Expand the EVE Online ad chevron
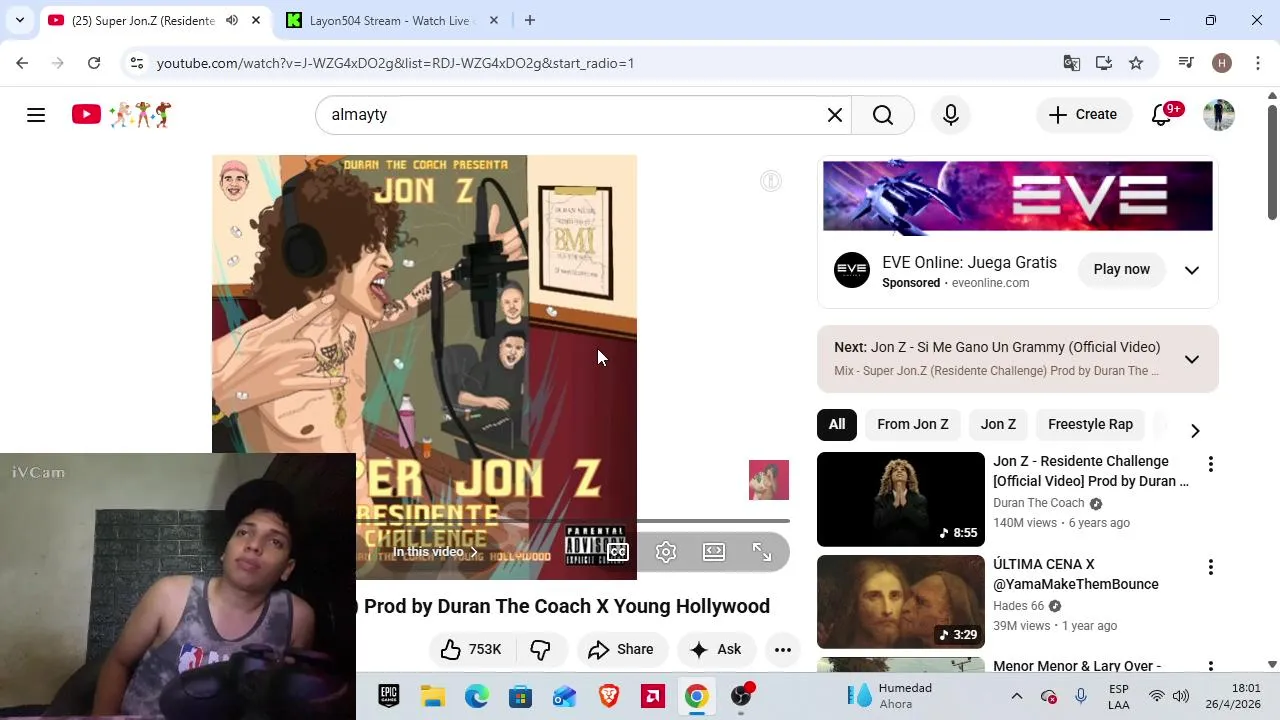1280x720 pixels. coord(1192,270)
